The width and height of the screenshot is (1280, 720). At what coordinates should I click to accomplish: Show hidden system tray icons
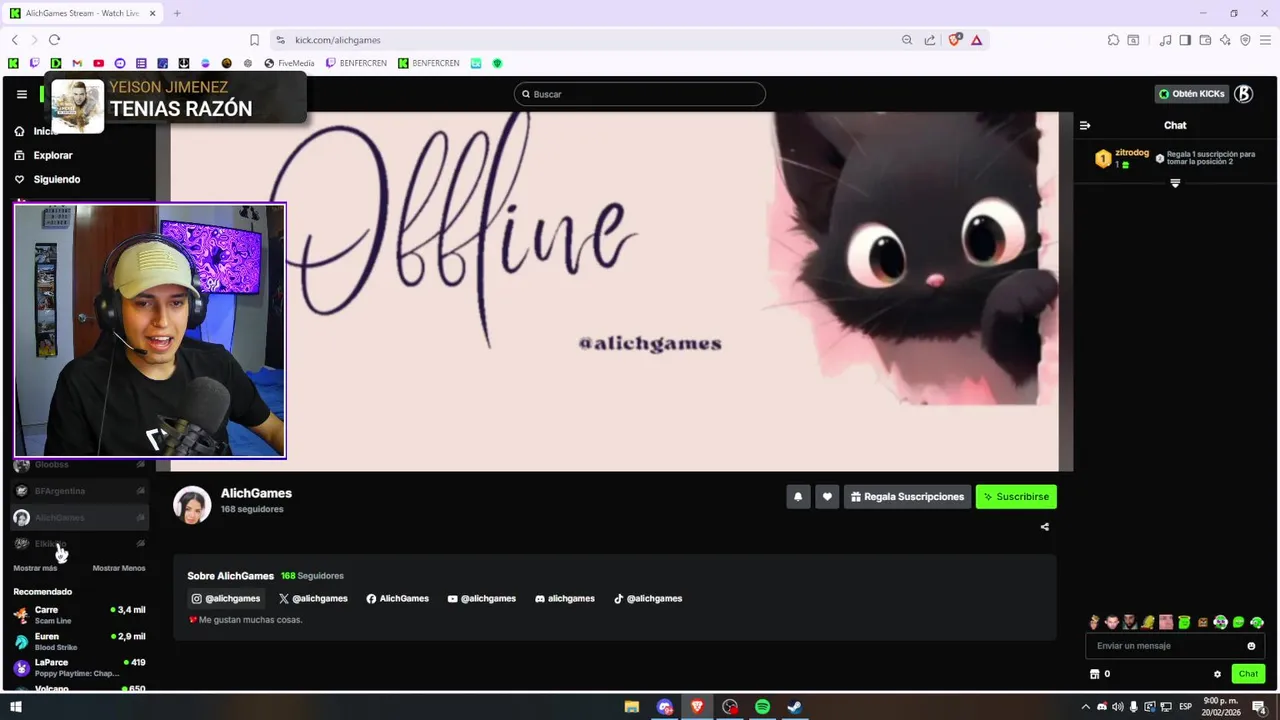[x=1086, y=707]
